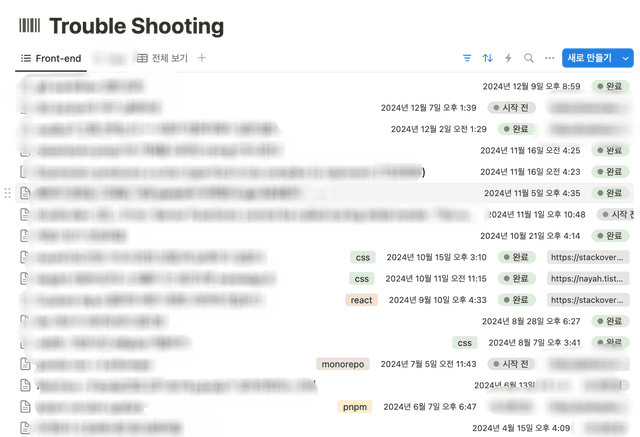Select the monorepo tag
This screenshot has height=437, width=640.
tap(343, 364)
